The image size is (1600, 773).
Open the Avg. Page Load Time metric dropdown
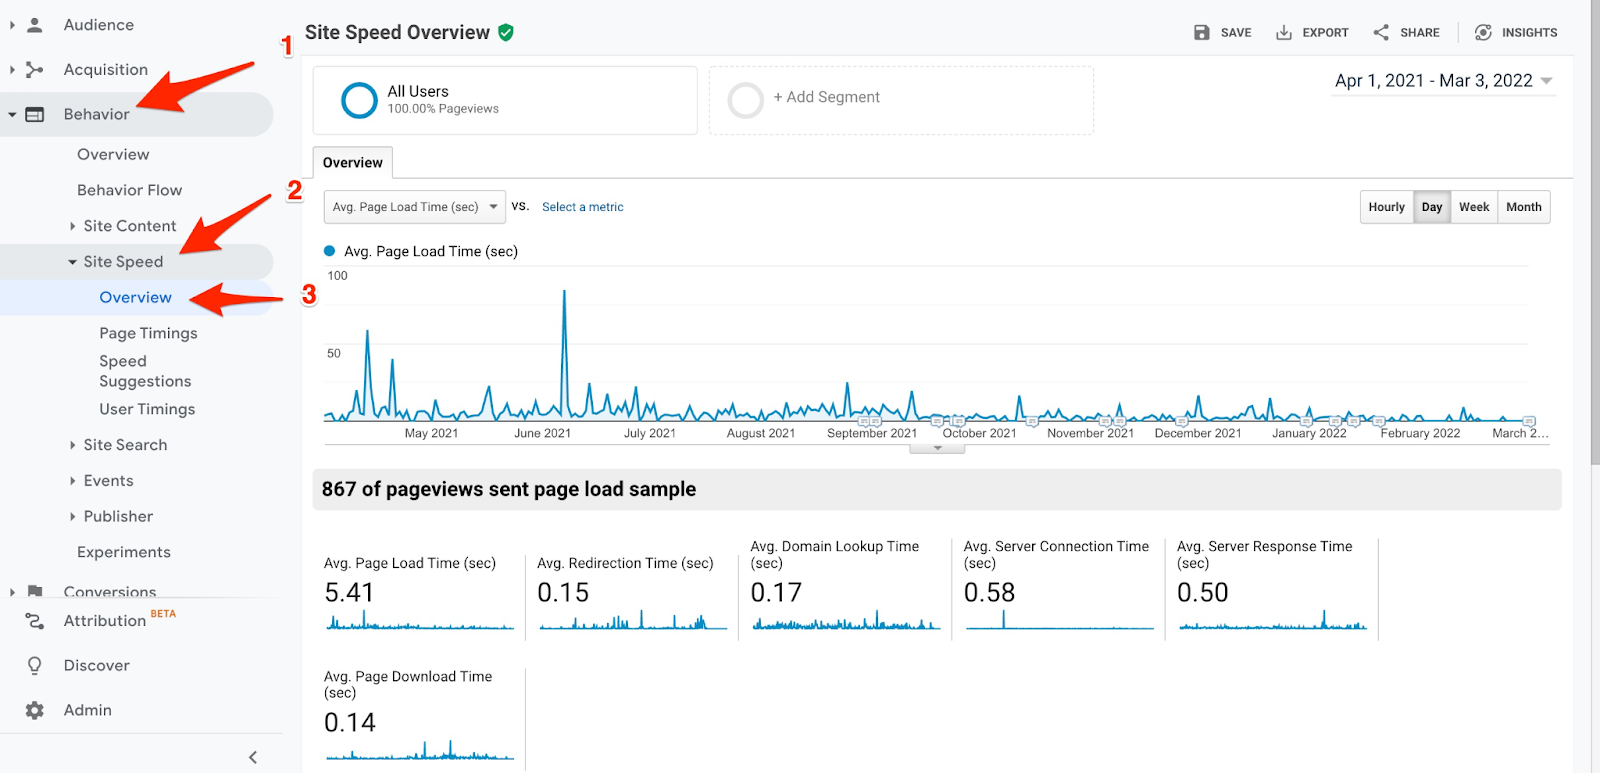pyautogui.click(x=414, y=207)
